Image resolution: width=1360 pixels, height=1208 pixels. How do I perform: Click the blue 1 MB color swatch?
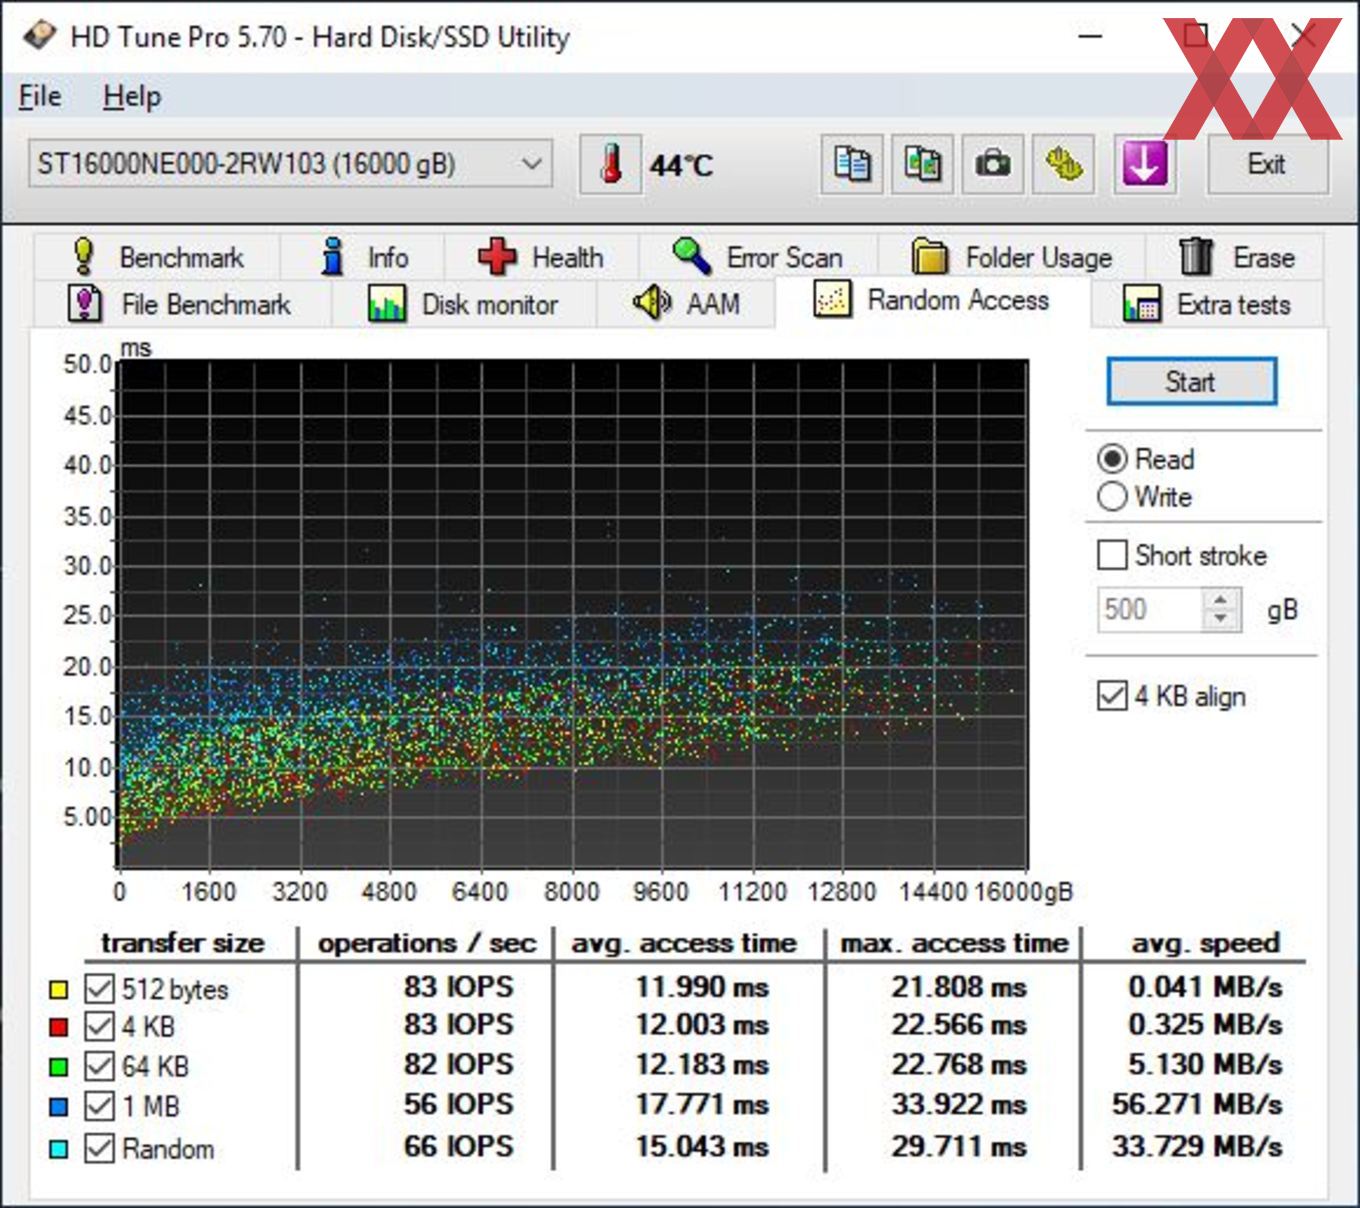58,1107
